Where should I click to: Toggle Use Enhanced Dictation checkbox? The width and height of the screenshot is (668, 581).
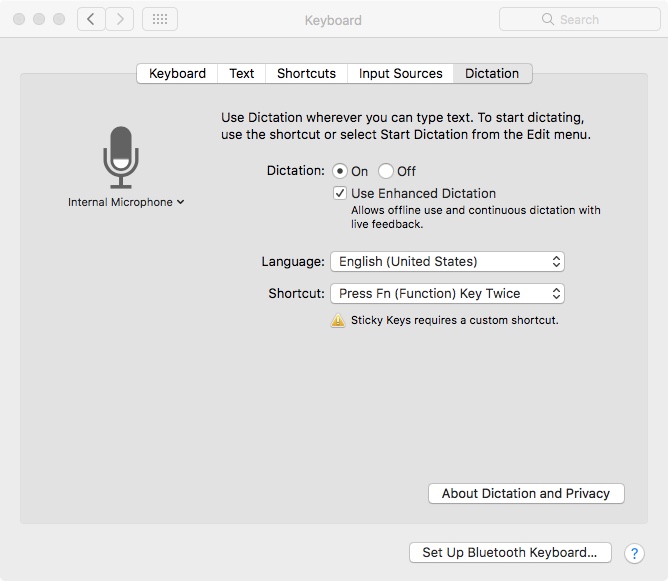pos(340,193)
